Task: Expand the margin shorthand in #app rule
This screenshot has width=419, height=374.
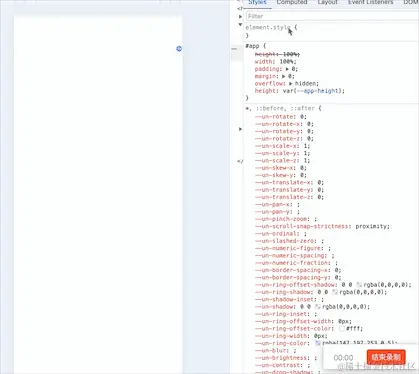Action: (283, 76)
